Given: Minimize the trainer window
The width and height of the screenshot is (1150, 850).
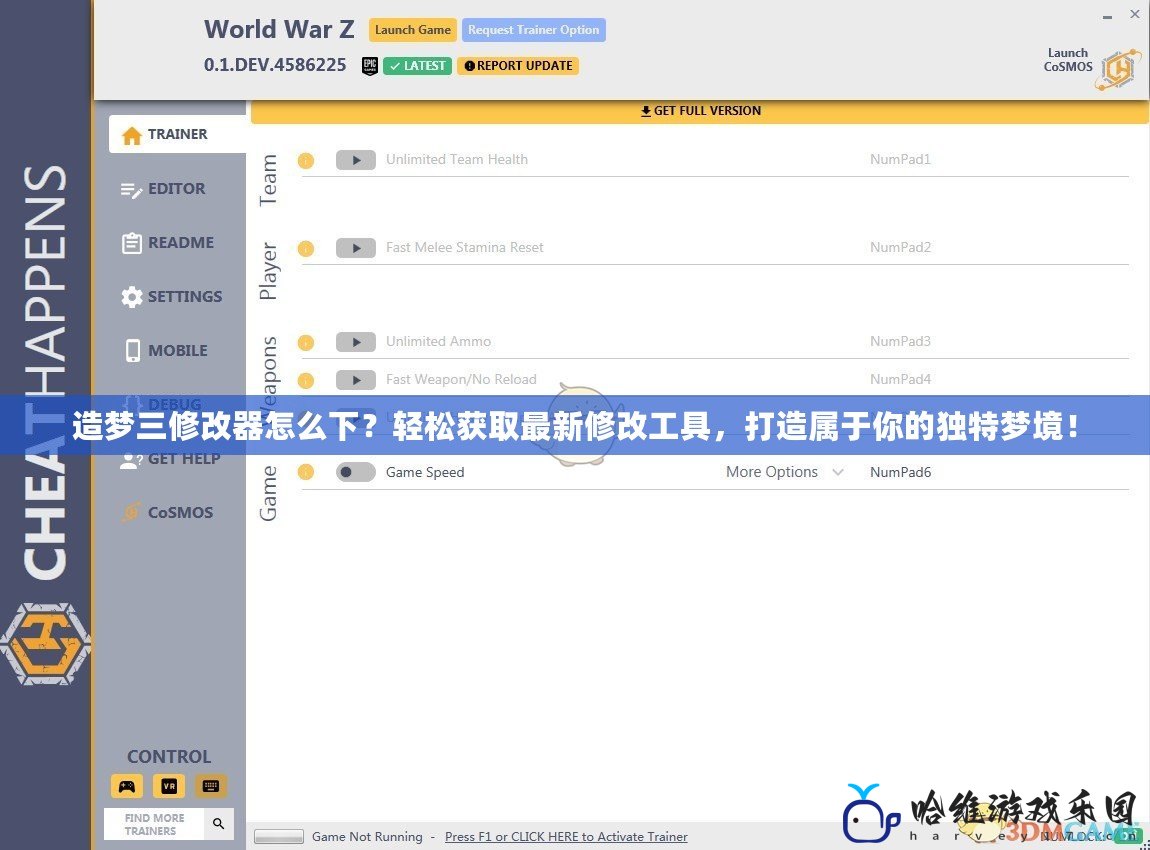Looking at the screenshot, I should (x=1107, y=15).
